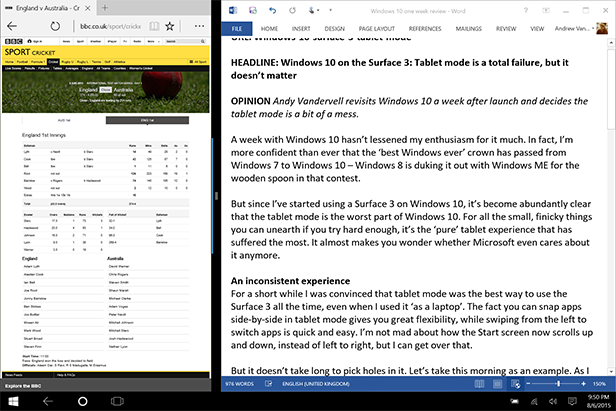The width and height of the screenshot is (616, 411).
Task: Click English (United Kingdom) language indicator
Action: tap(316, 384)
